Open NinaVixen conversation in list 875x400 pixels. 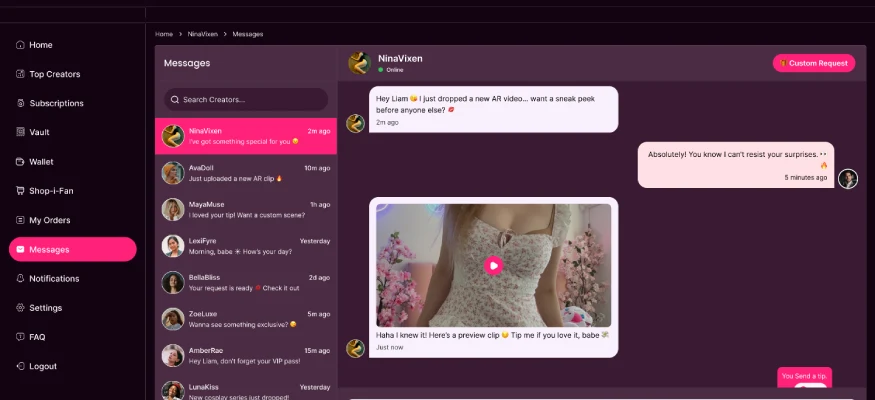pyautogui.click(x=246, y=136)
